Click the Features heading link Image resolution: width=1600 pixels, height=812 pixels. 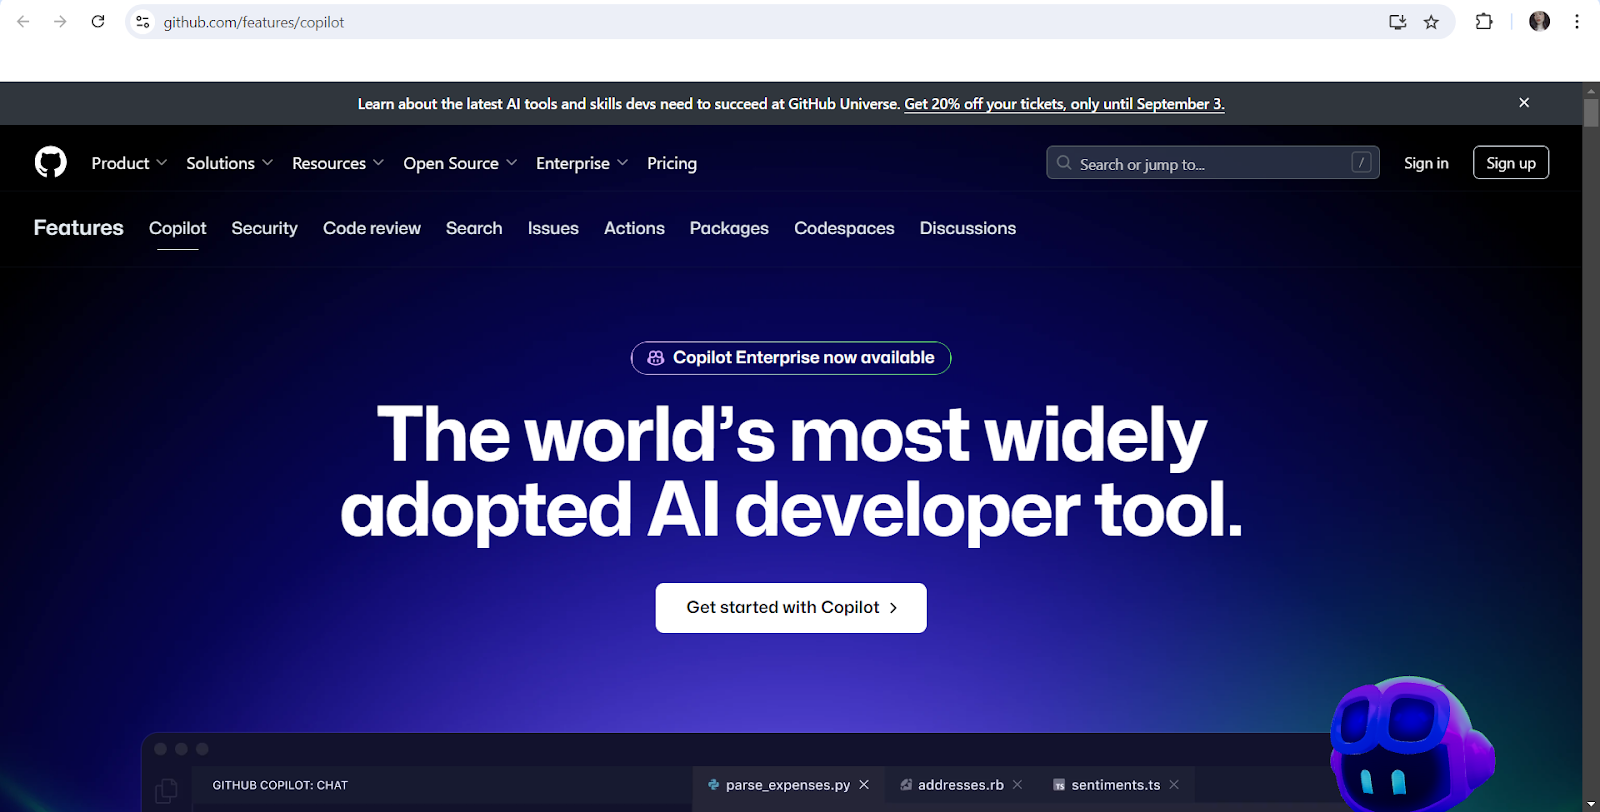[79, 228]
